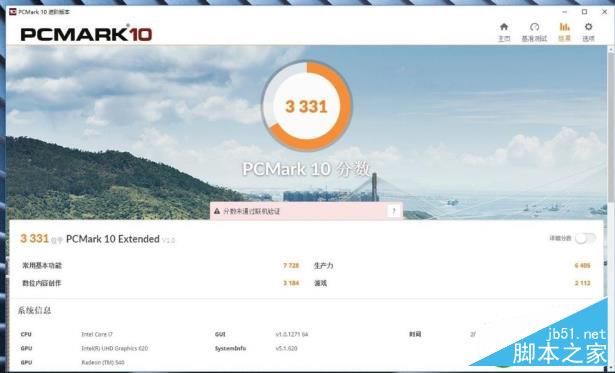Click the SystemInfo label

230,348
